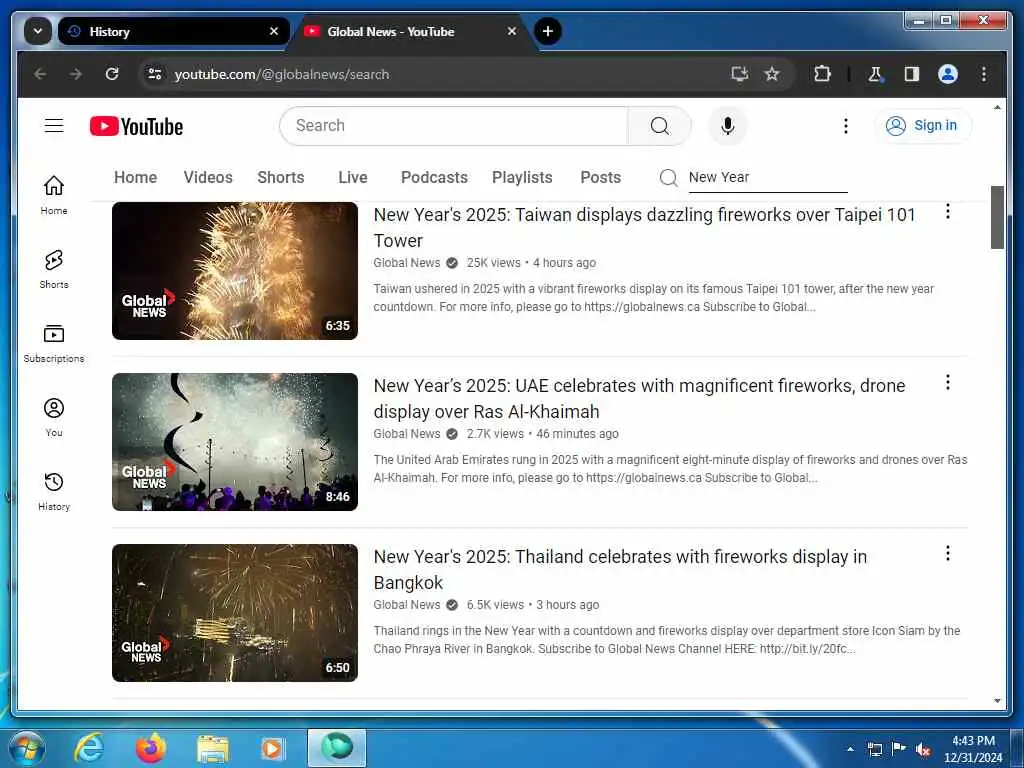Close the Global News - YouTube tab
This screenshot has width=1024, height=768.
tap(512, 31)
